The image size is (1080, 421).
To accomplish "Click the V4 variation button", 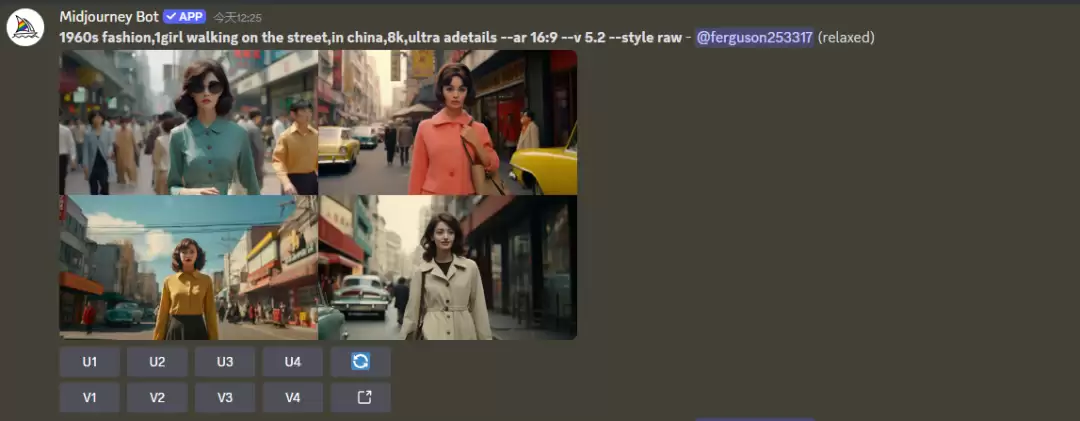I will [x=292, y=398].
